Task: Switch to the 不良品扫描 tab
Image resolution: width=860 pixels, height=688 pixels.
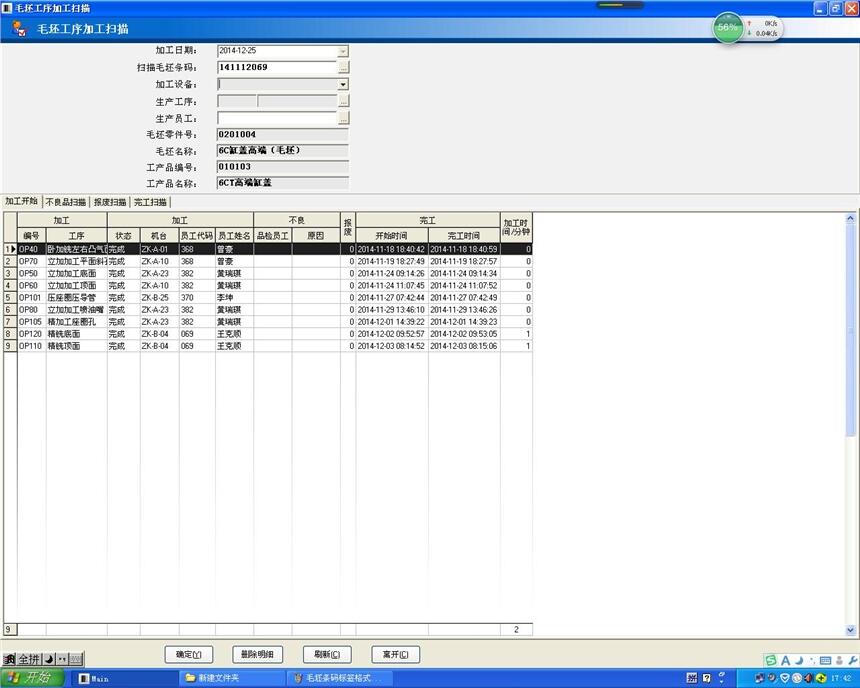Action: [x=66, y=202]
